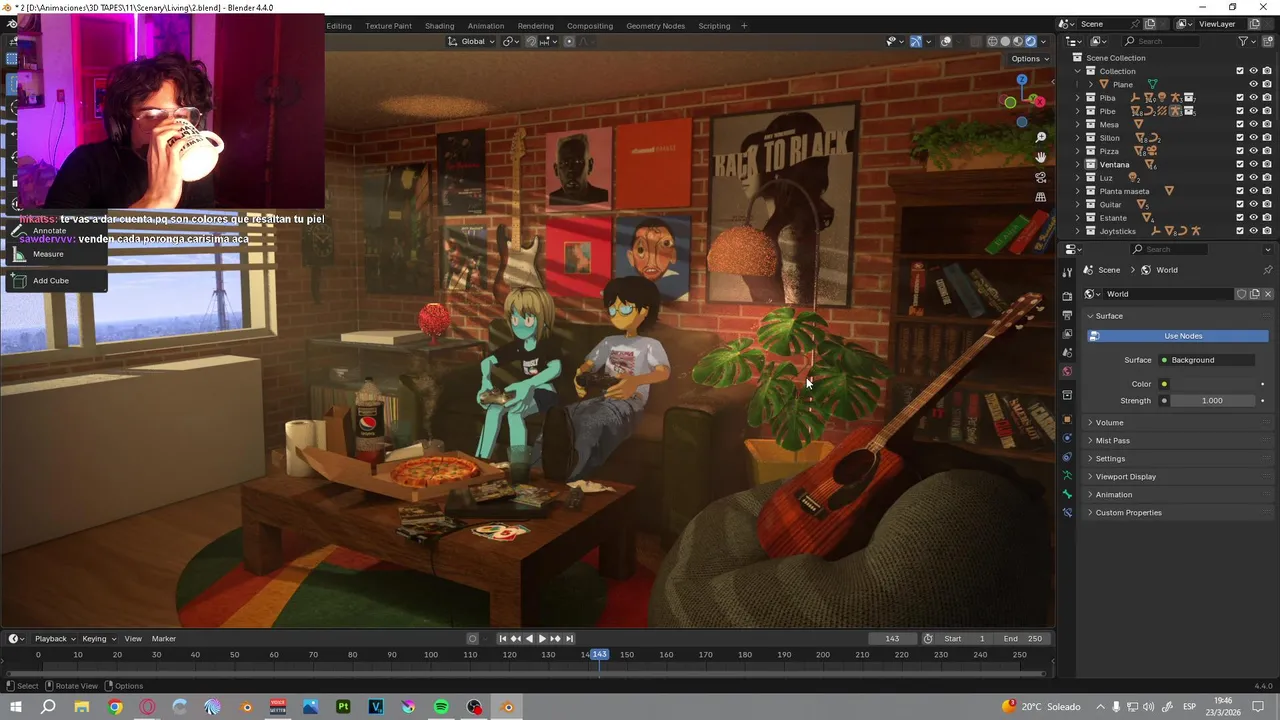The image size is (1280, 720).
Task: Open the View Layer properties tab
Action: click(x=1067, y=334)
